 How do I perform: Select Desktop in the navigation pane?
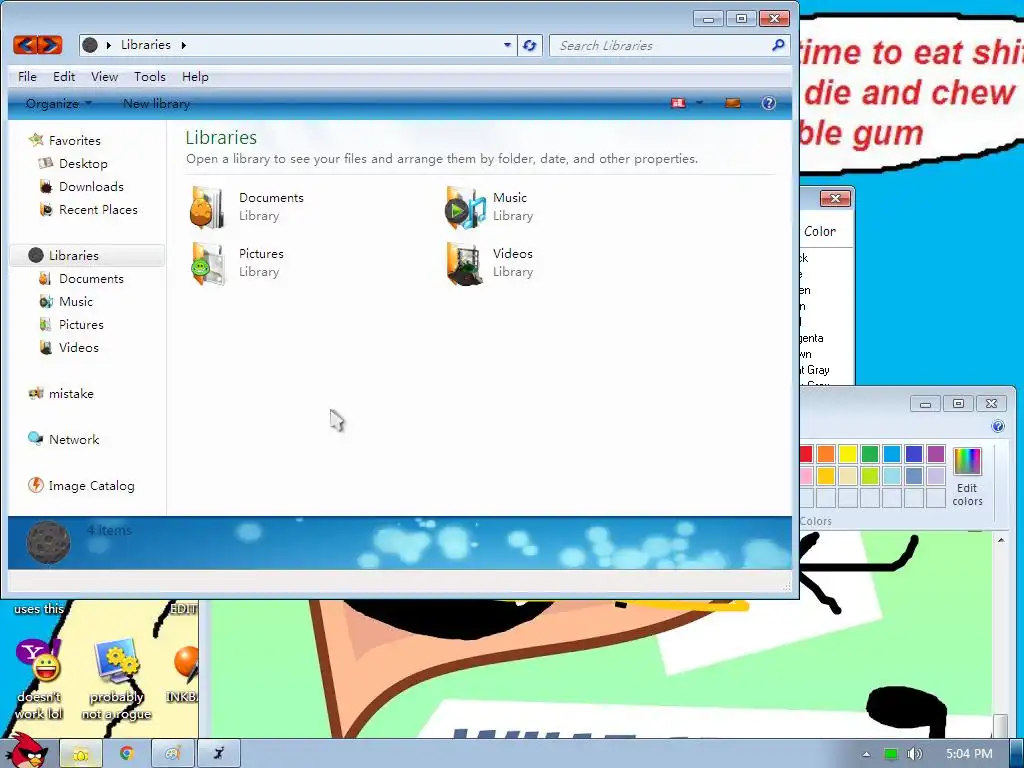tap(83, 163)
